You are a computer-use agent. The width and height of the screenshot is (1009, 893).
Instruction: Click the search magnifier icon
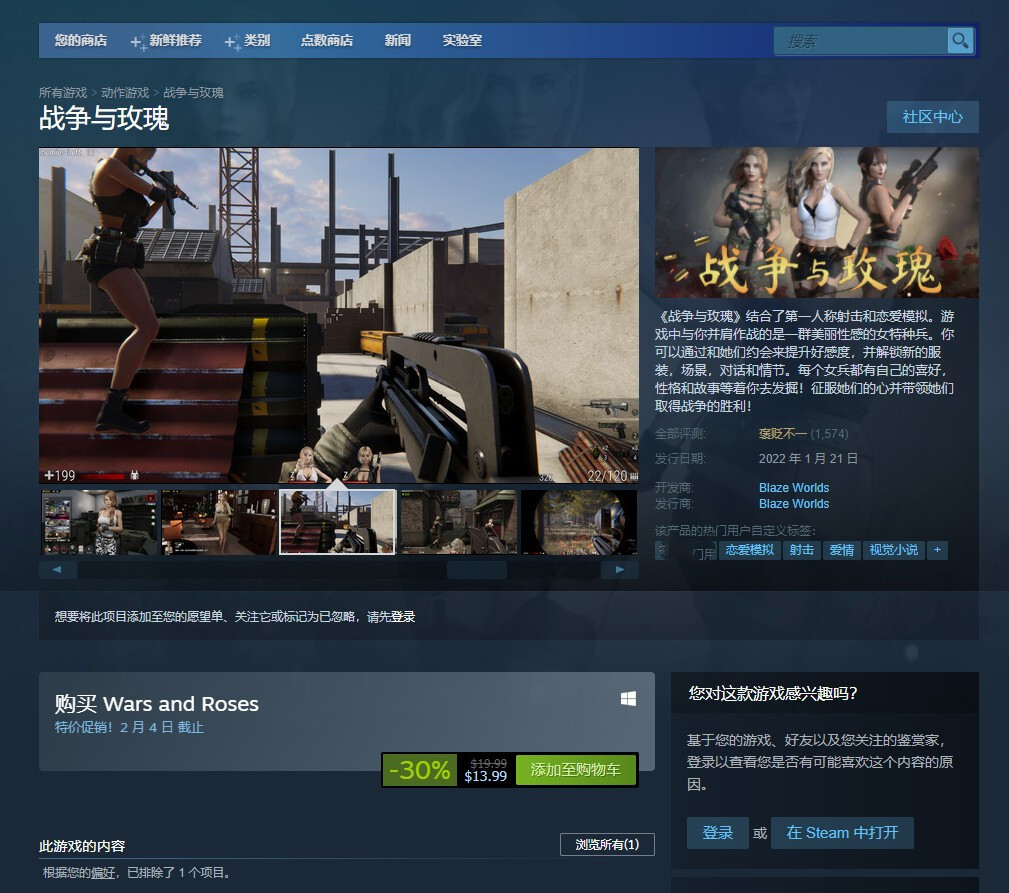point(959,41)
